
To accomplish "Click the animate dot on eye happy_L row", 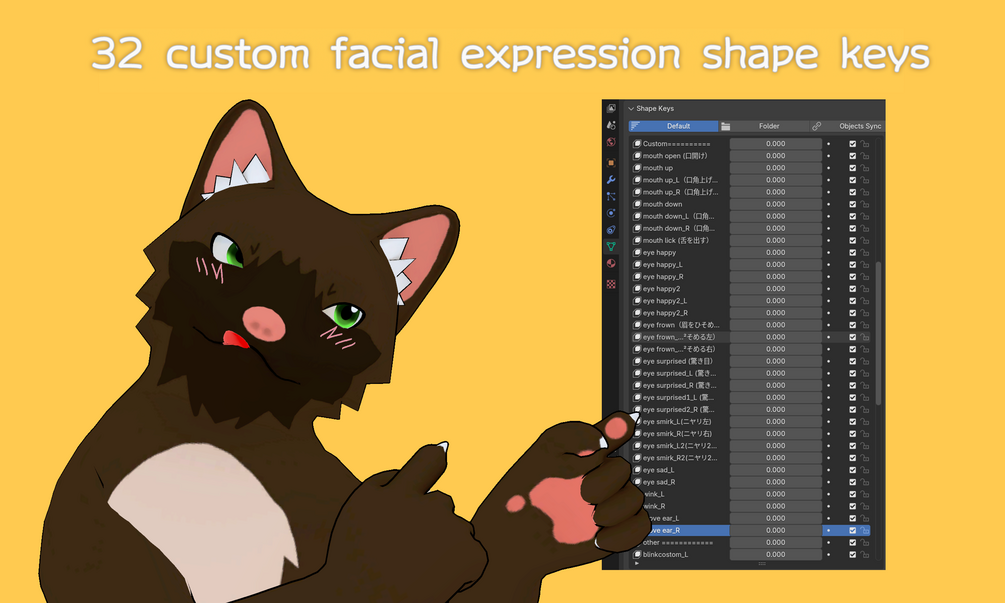I will [x=828, y=265].
